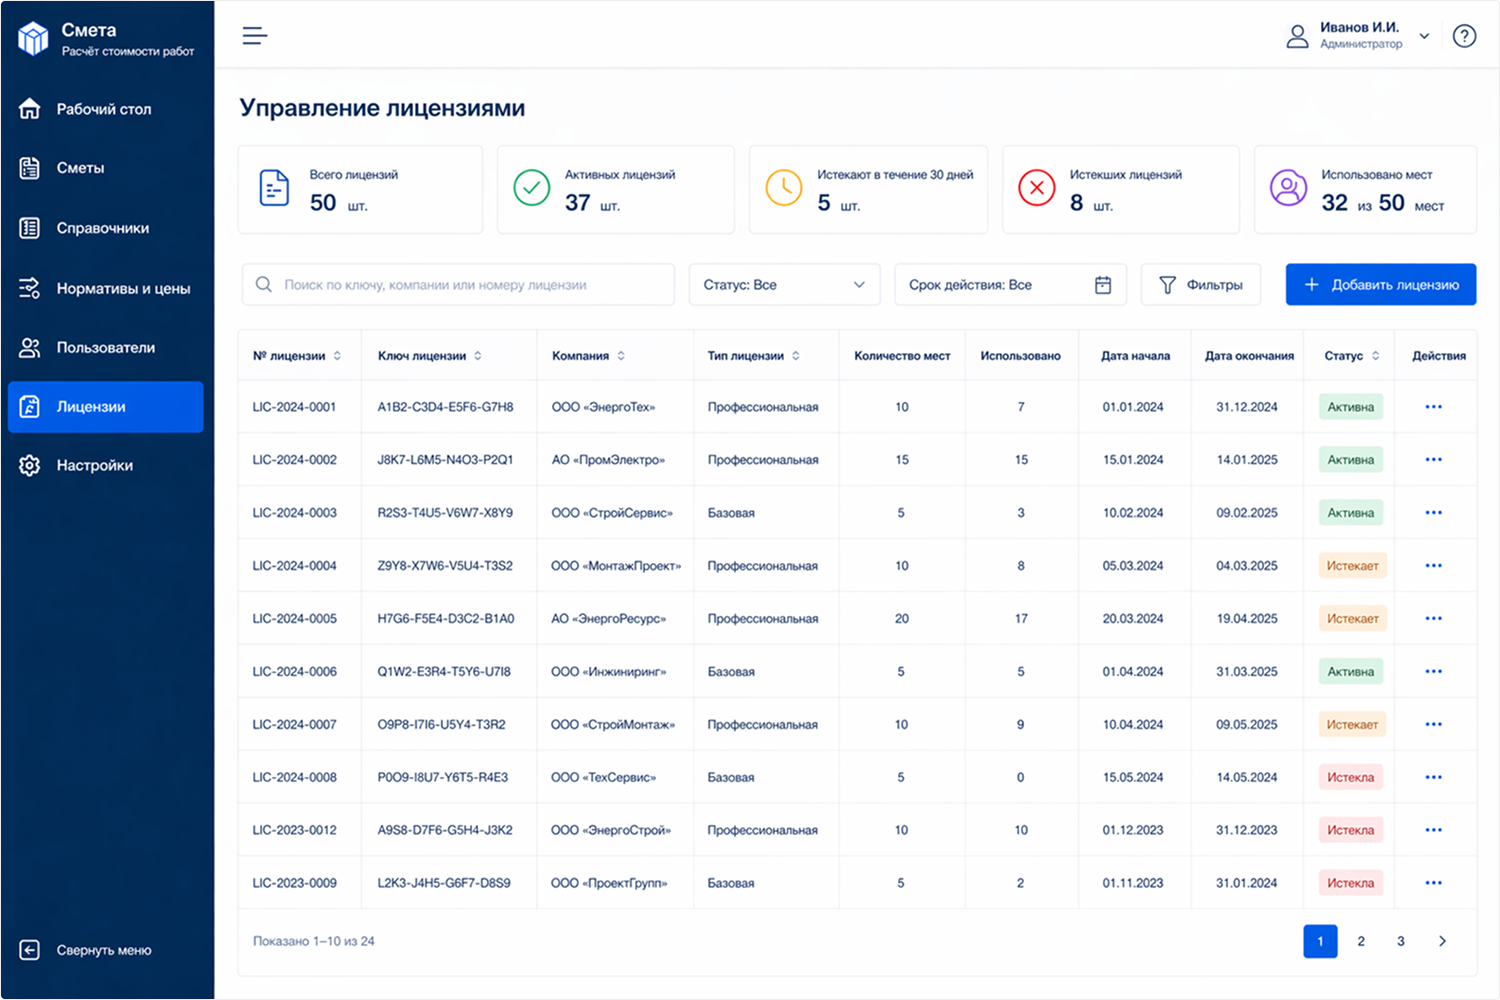Open actions menu for license LIC-2024-0001

click(x=1433, y=407)
